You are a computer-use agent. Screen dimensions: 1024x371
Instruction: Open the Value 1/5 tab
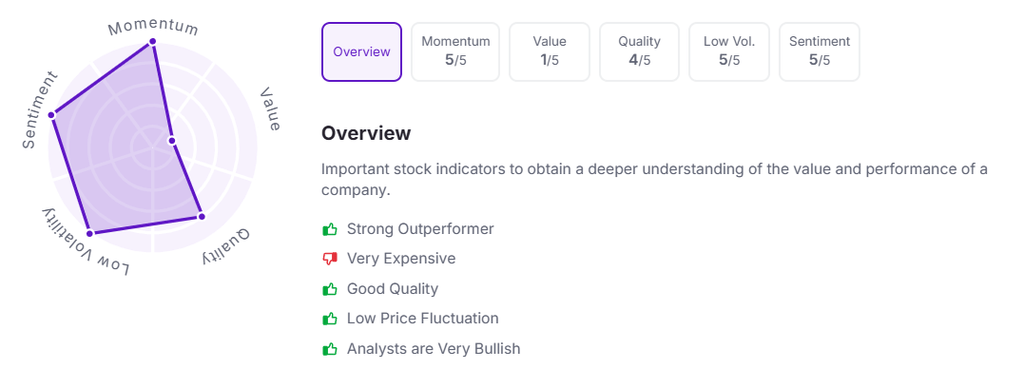(x=549, y=52)
